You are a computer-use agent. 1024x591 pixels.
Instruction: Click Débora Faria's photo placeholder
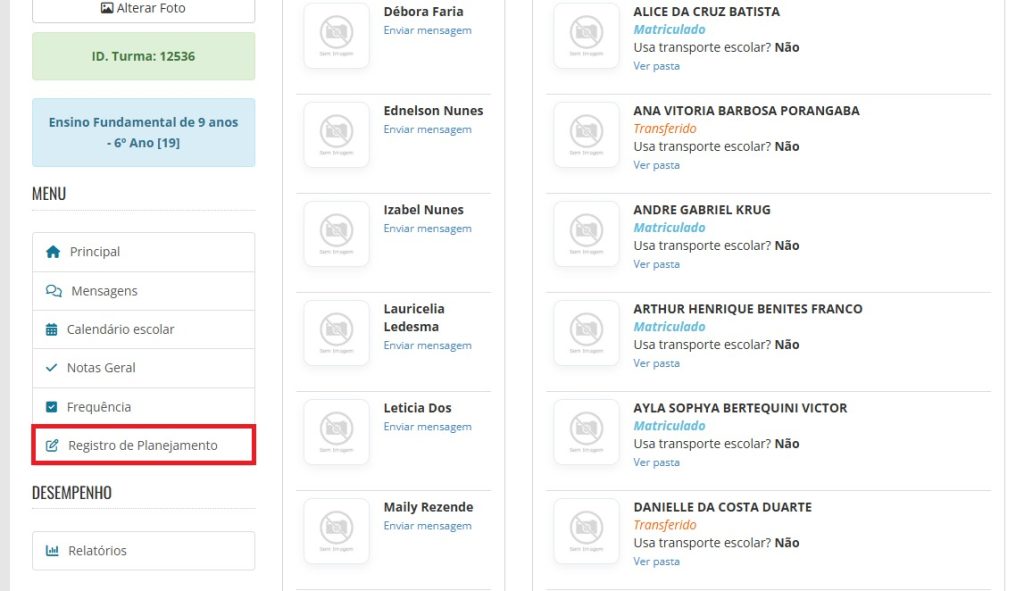336,35
